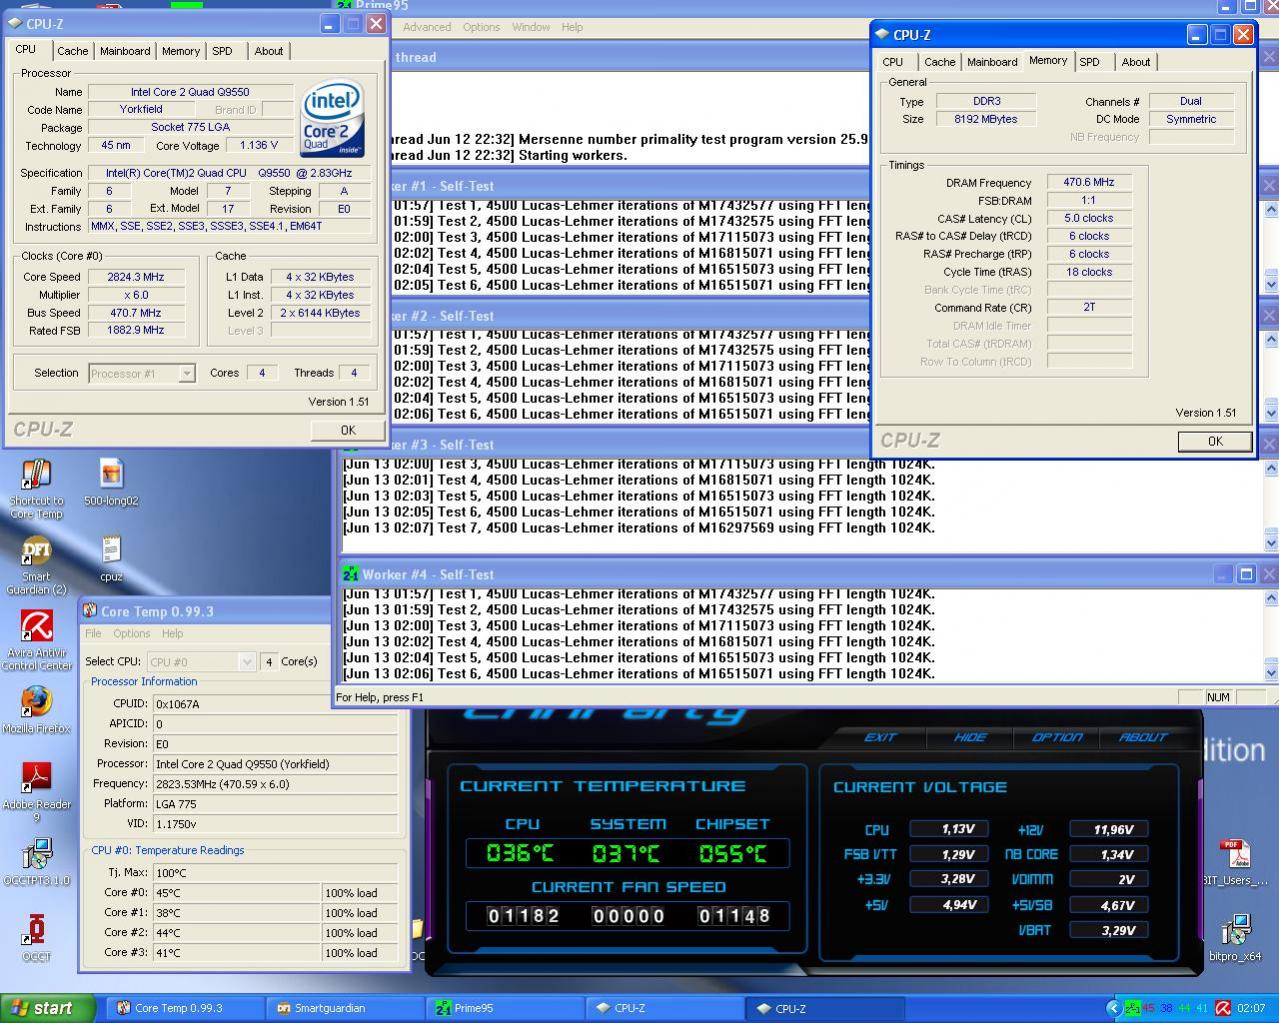Open Cache tab in left CPU-Z window
Screen dimensions: 1279x1023
click(72, 51)
